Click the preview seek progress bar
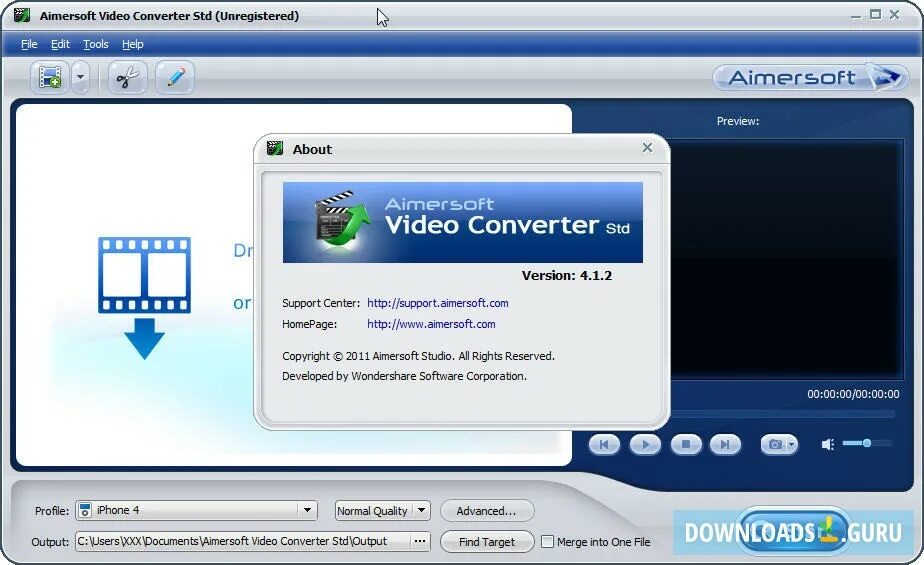Viewport: 924px width, 565px height. pyautogui.click(x=783, y=414)
